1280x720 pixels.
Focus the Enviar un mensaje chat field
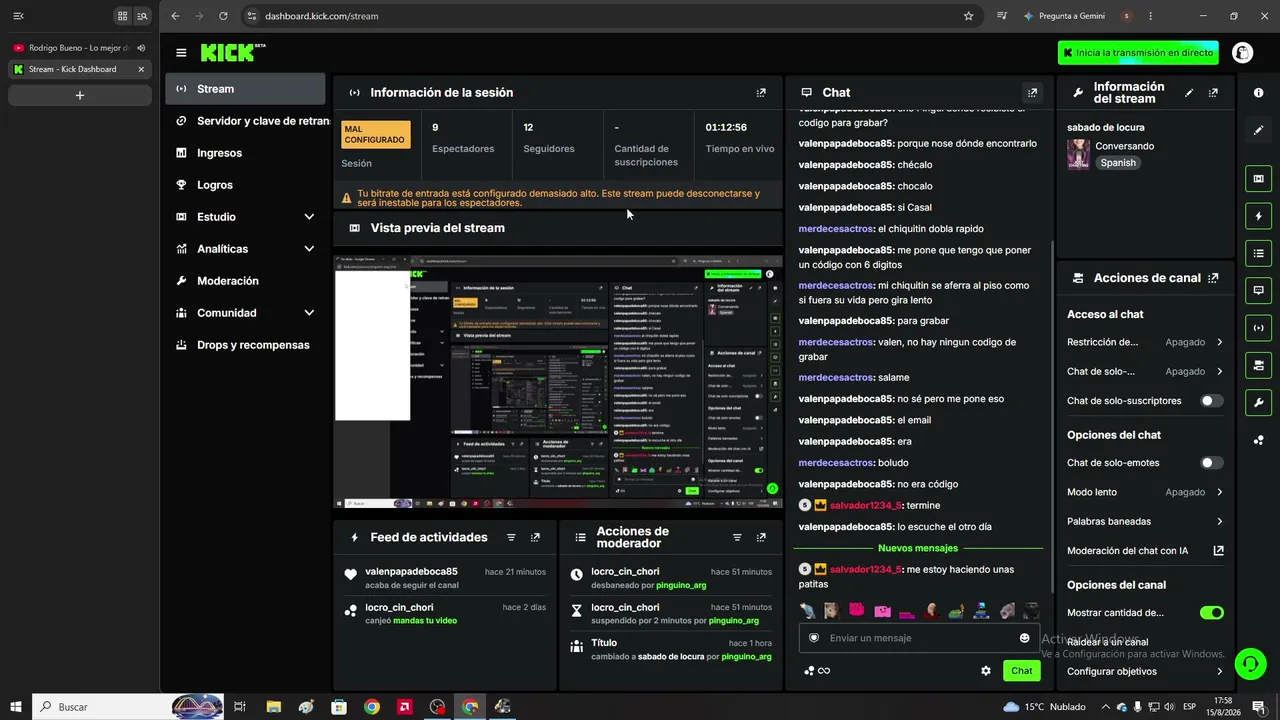(x=918, y=638)
